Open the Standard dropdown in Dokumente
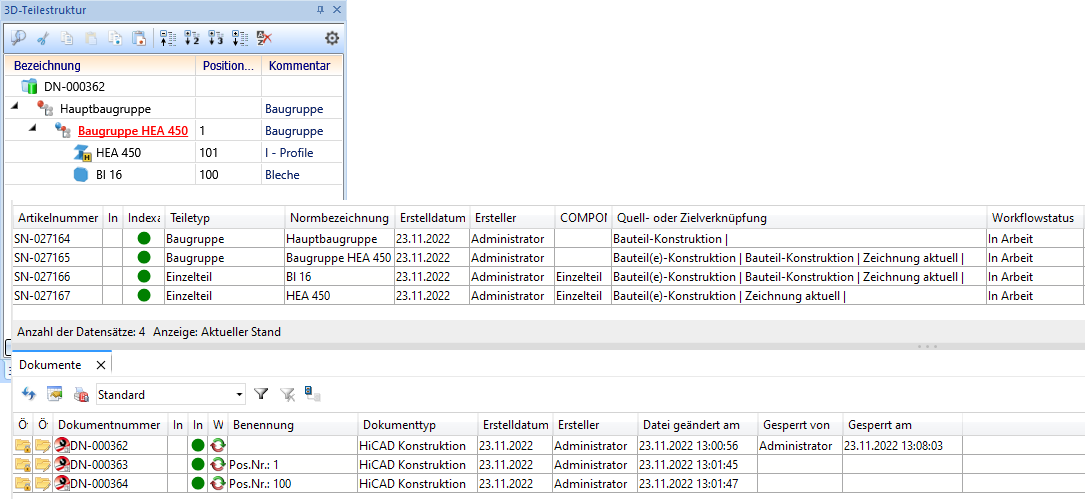 (238, 394)
